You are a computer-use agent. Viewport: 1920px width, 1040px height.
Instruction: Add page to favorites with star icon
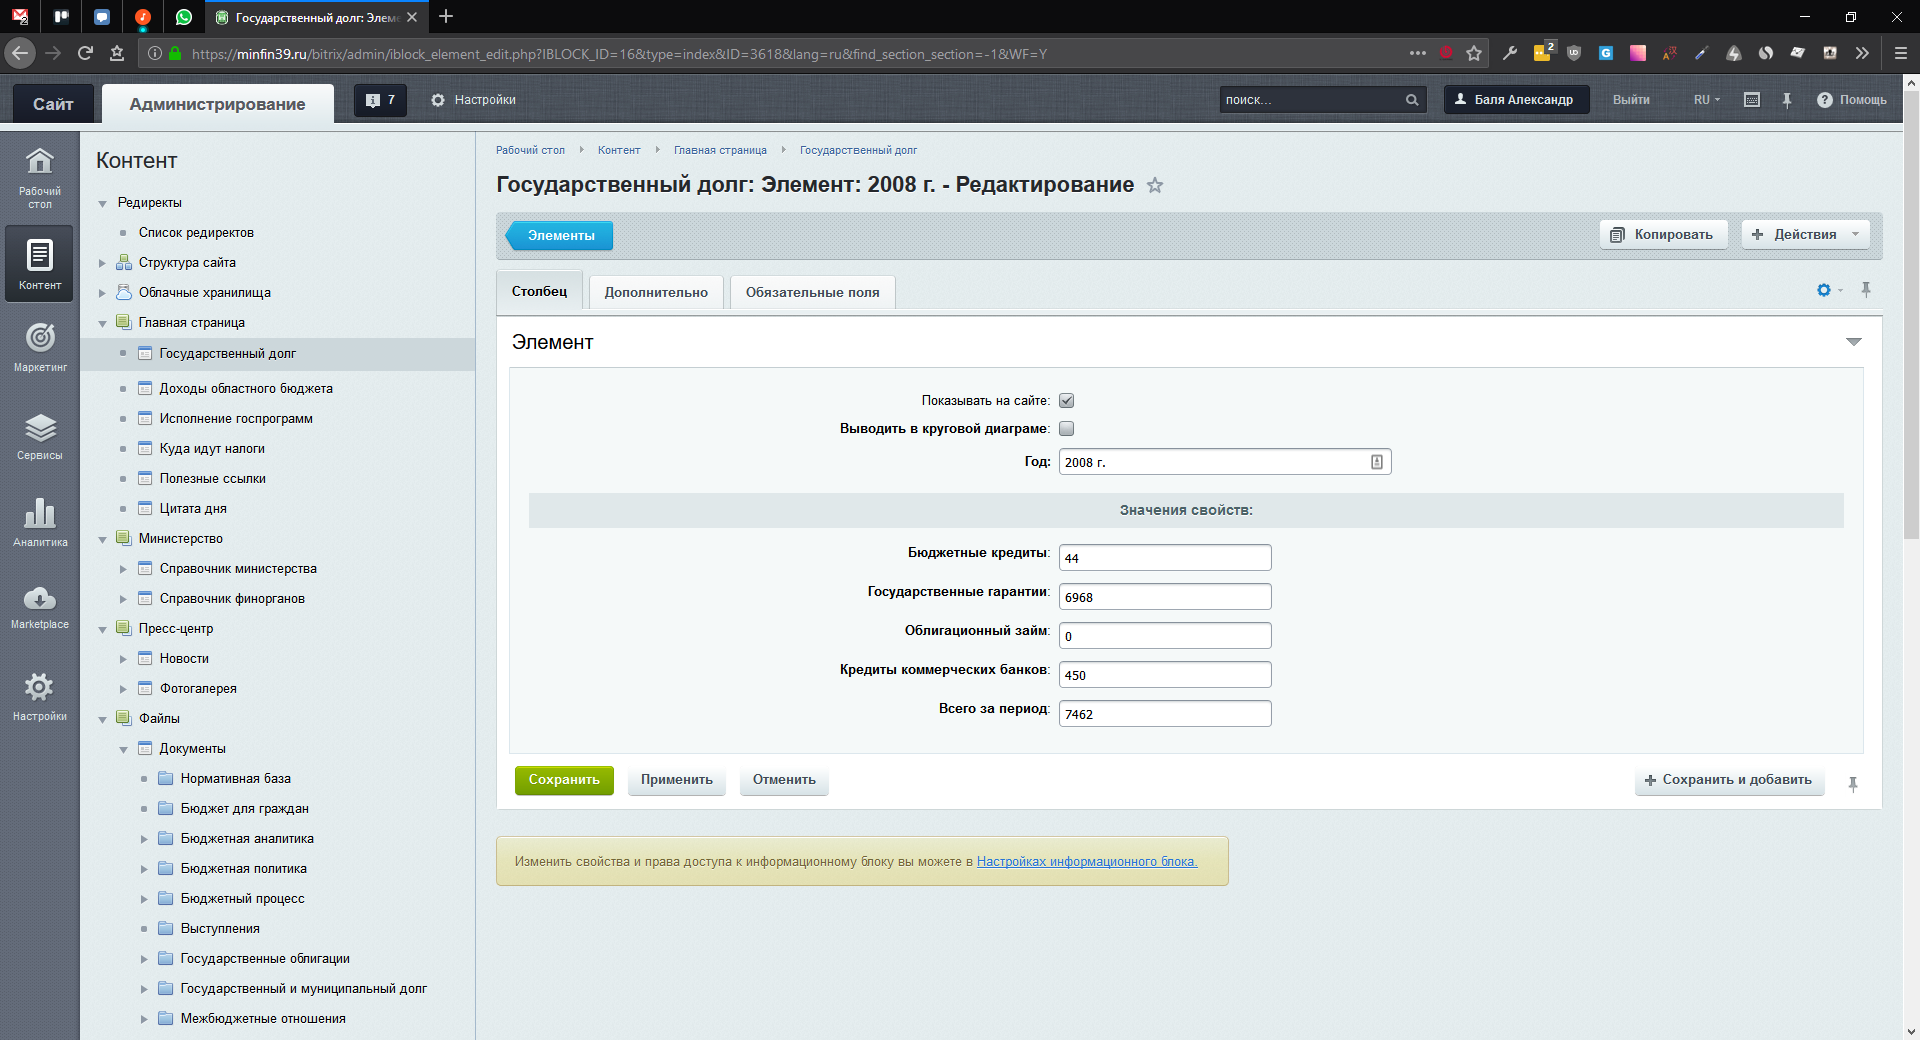coord(1155,186)
